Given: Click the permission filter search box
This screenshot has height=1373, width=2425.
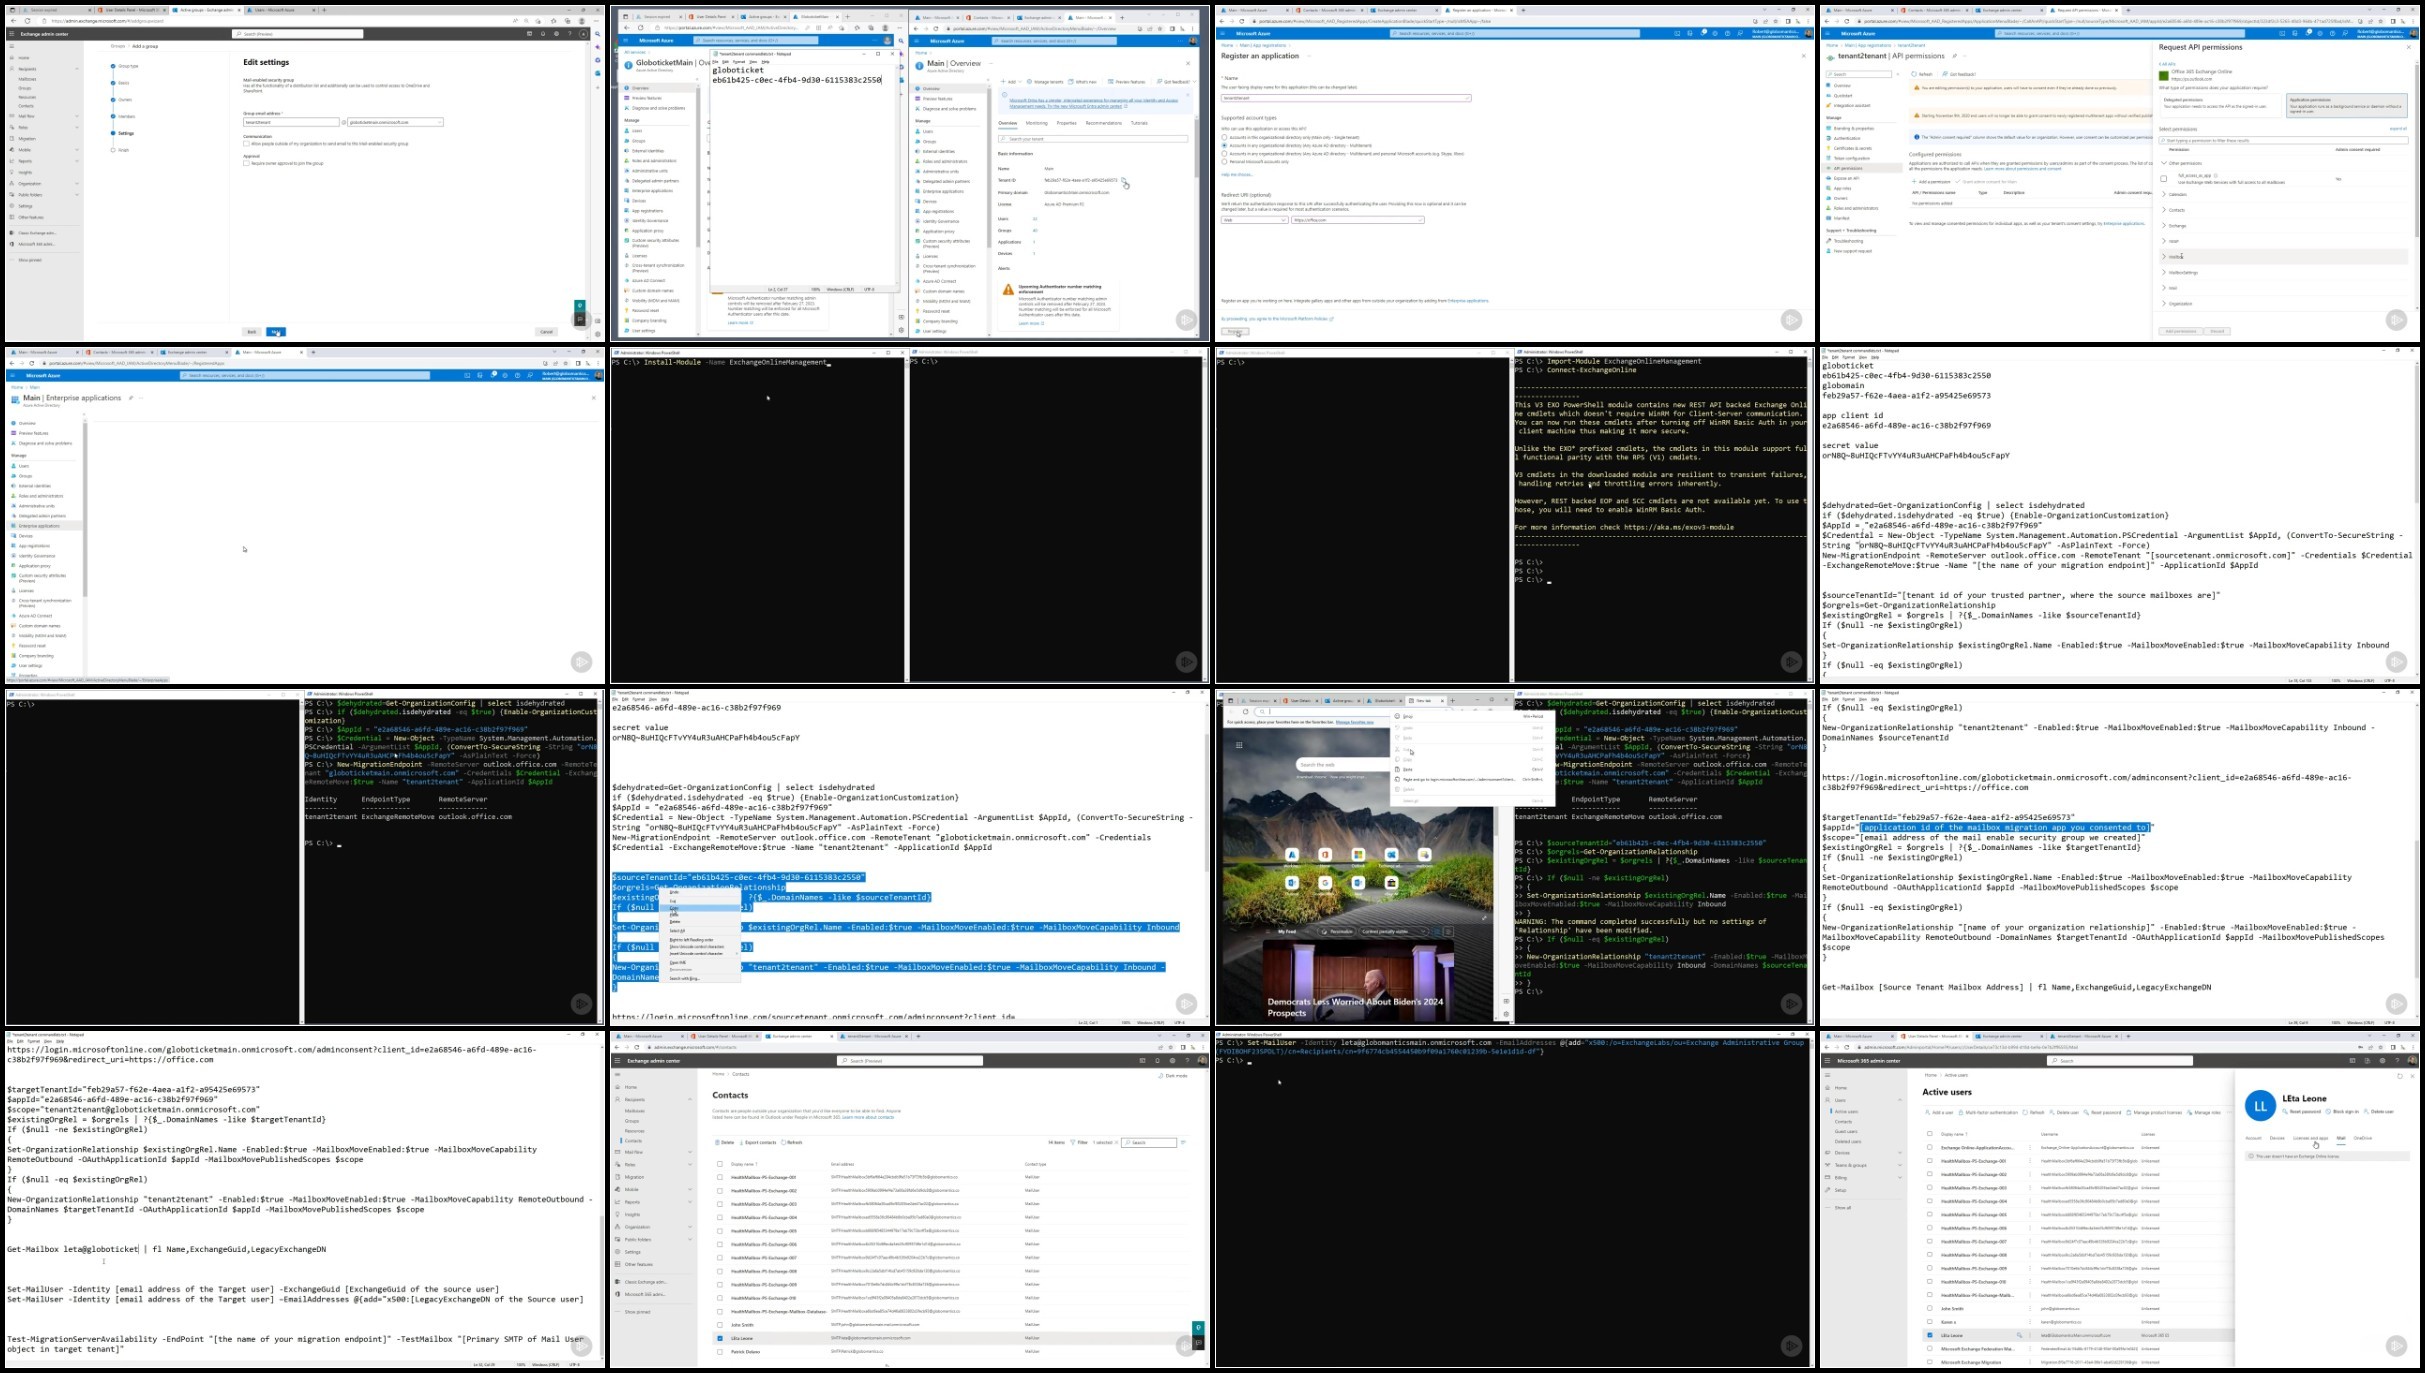Looking at the screenshot, I should [2283, 141].
